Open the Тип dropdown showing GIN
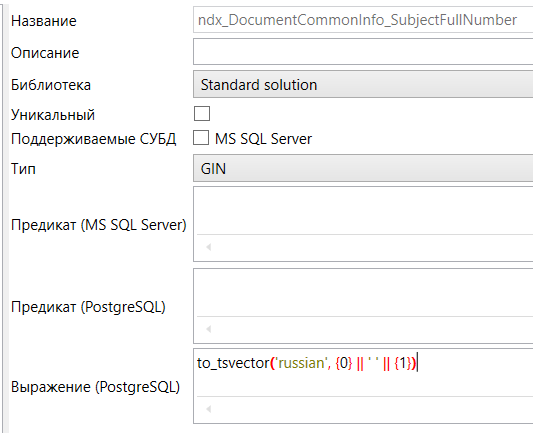533x433 pixels. 363,168
